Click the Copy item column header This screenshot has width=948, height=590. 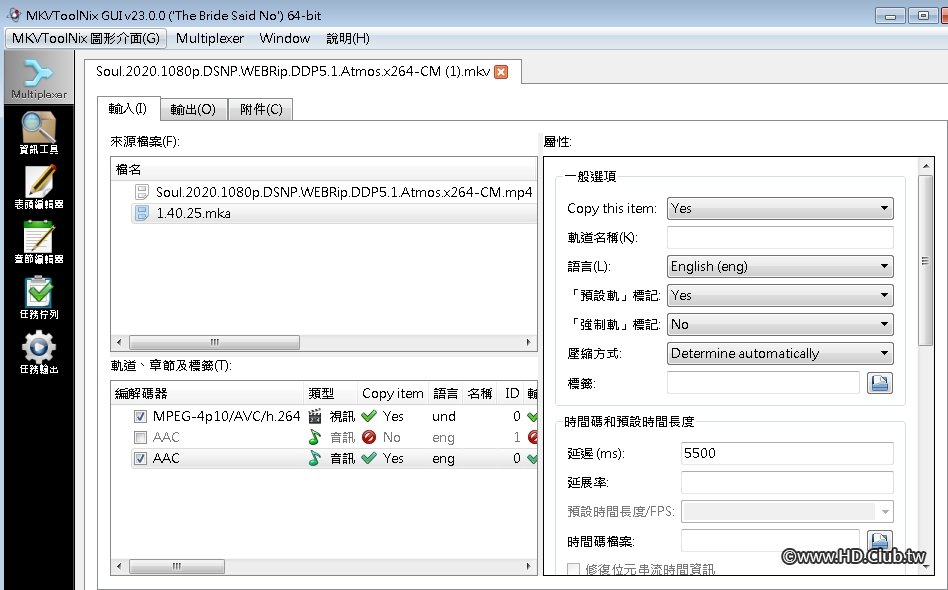pos(393,394)
